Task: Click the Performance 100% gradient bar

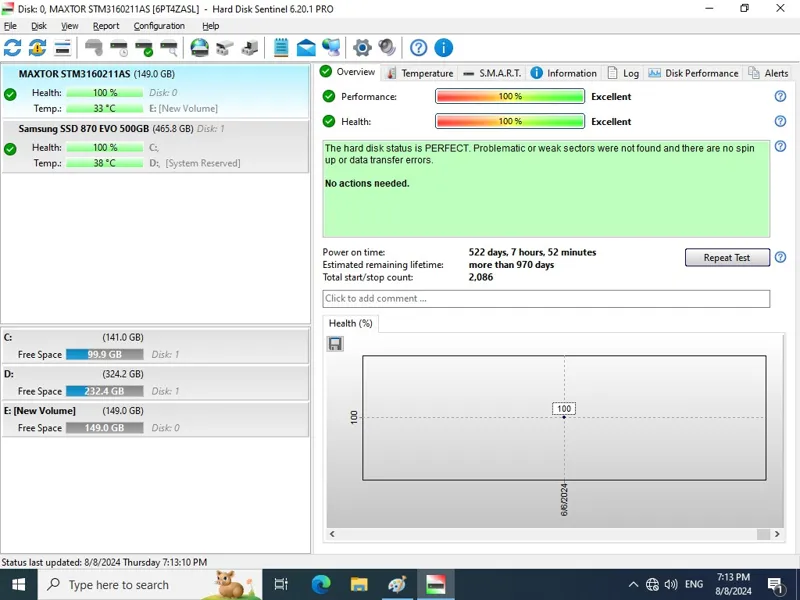Action: tap(510, 96)
